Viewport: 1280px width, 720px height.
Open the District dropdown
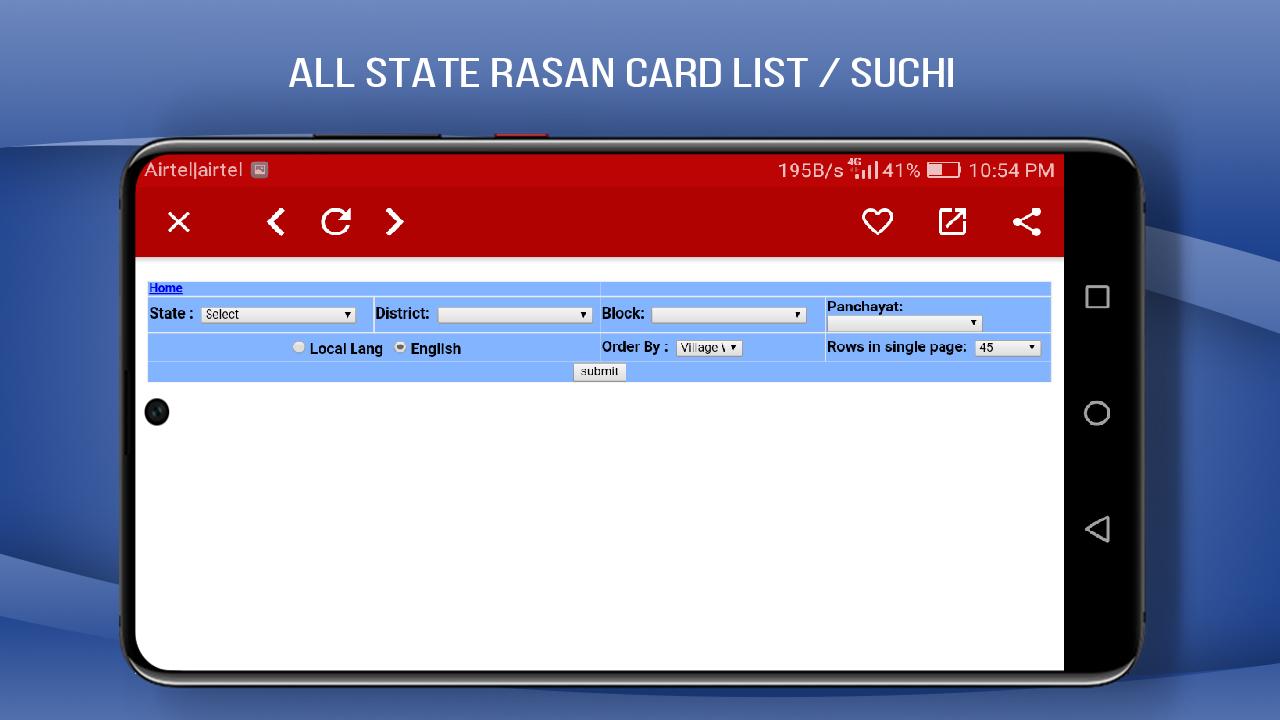pyautogui.click(x=515, y=314)
